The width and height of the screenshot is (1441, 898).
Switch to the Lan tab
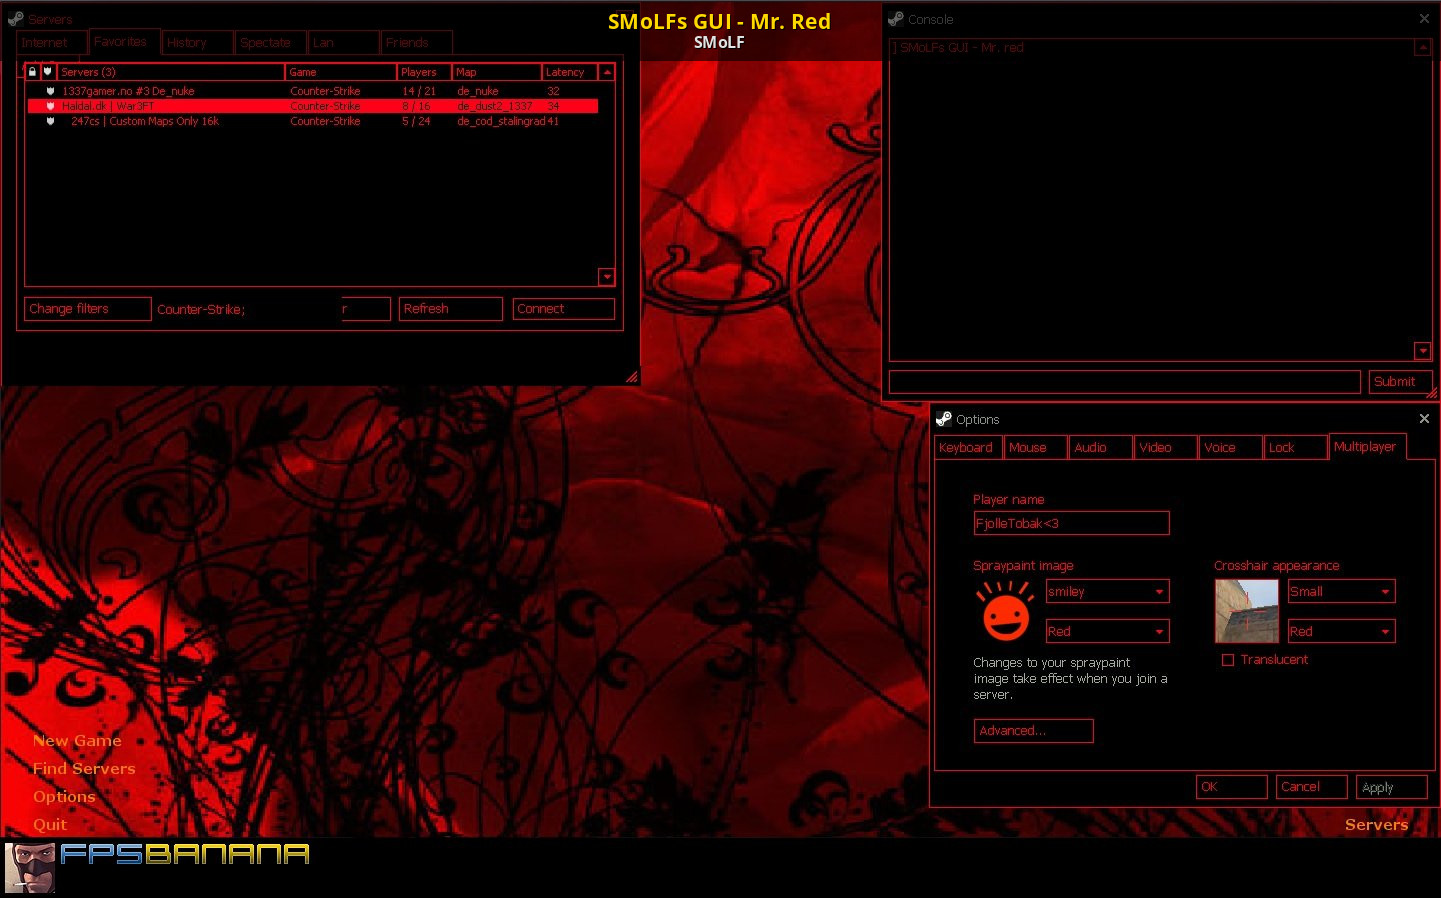(343, 43)
